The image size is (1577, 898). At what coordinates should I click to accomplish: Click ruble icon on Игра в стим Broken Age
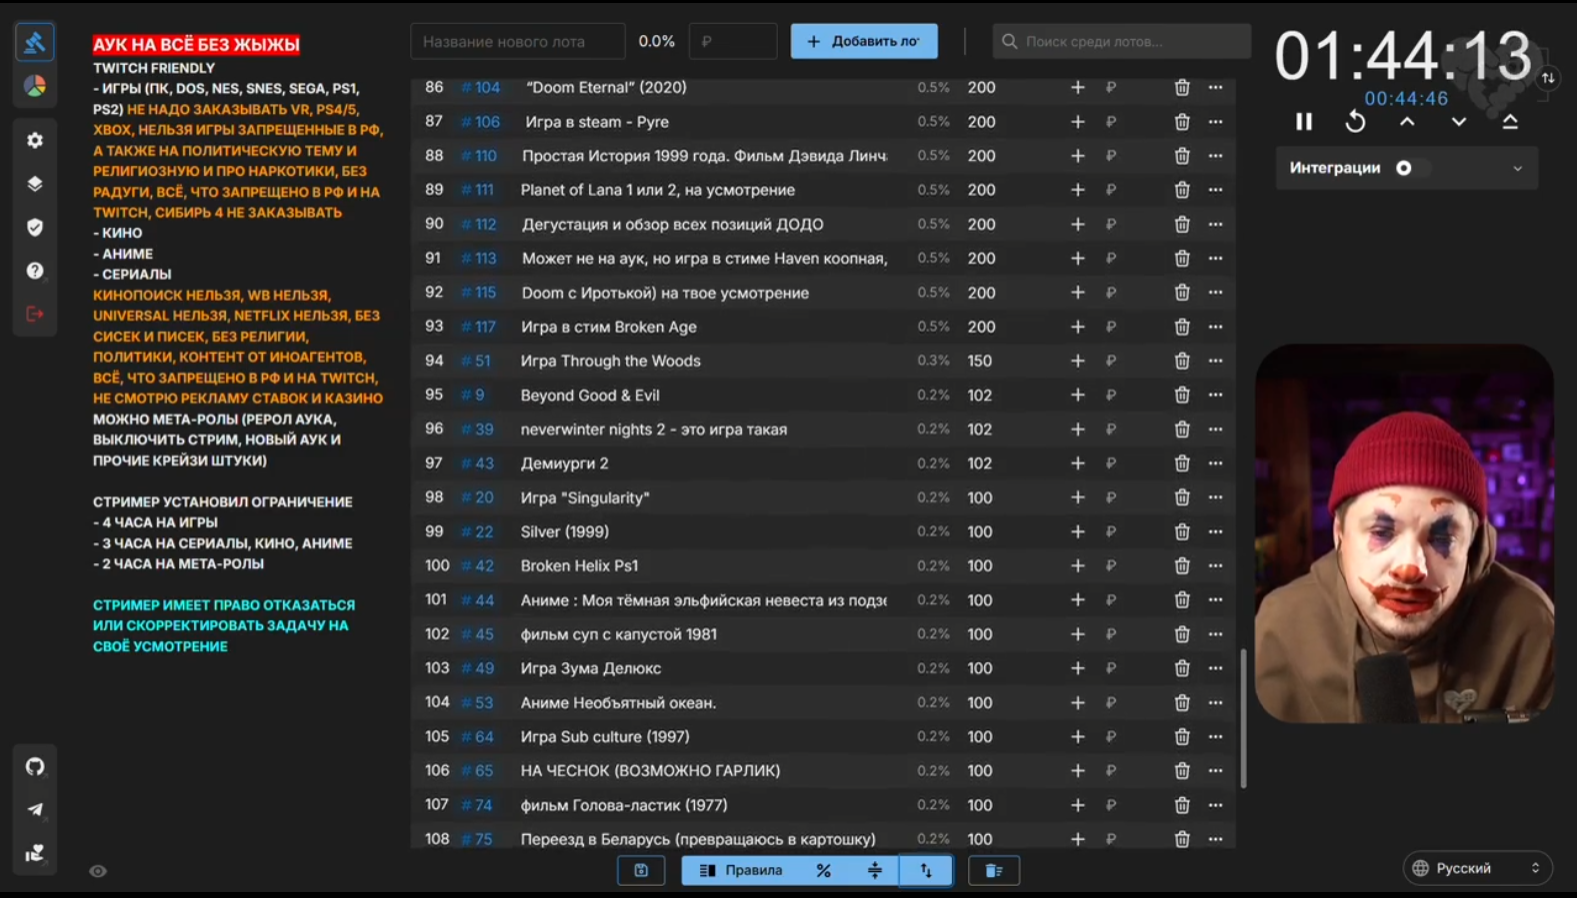point(1111,327)
